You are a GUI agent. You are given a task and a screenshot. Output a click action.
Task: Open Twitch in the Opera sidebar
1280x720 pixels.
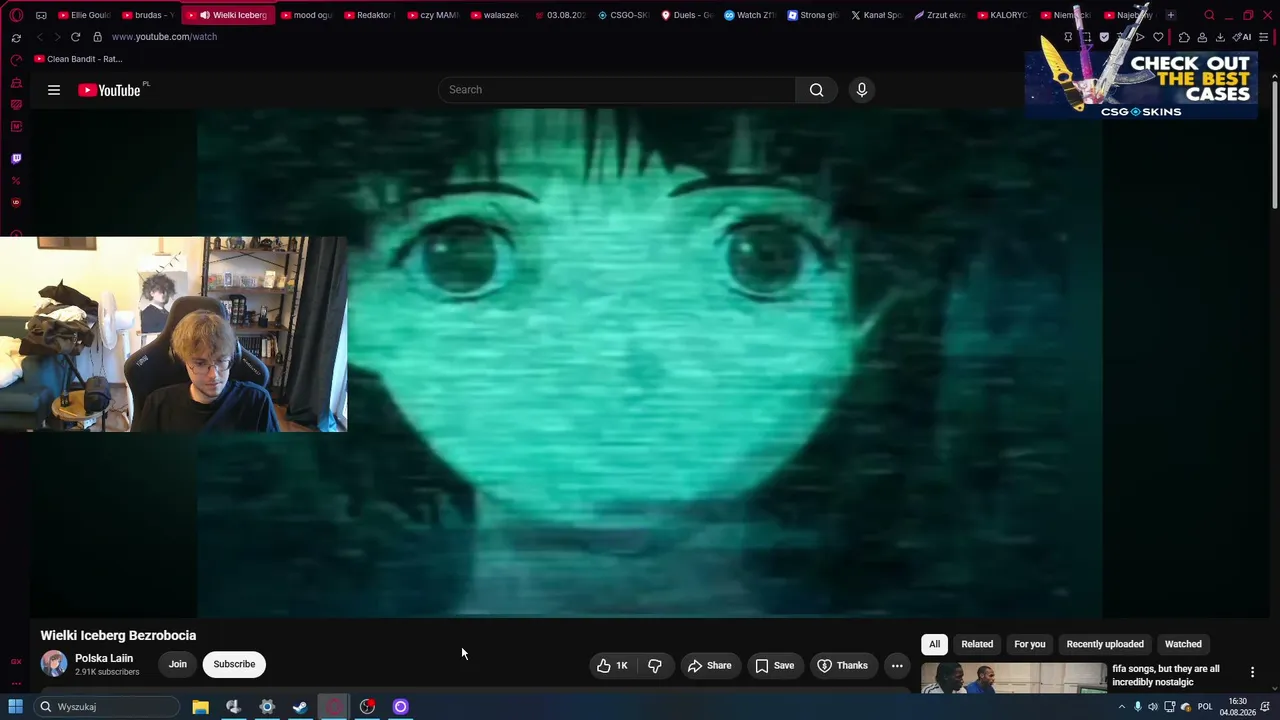(16, 158)
